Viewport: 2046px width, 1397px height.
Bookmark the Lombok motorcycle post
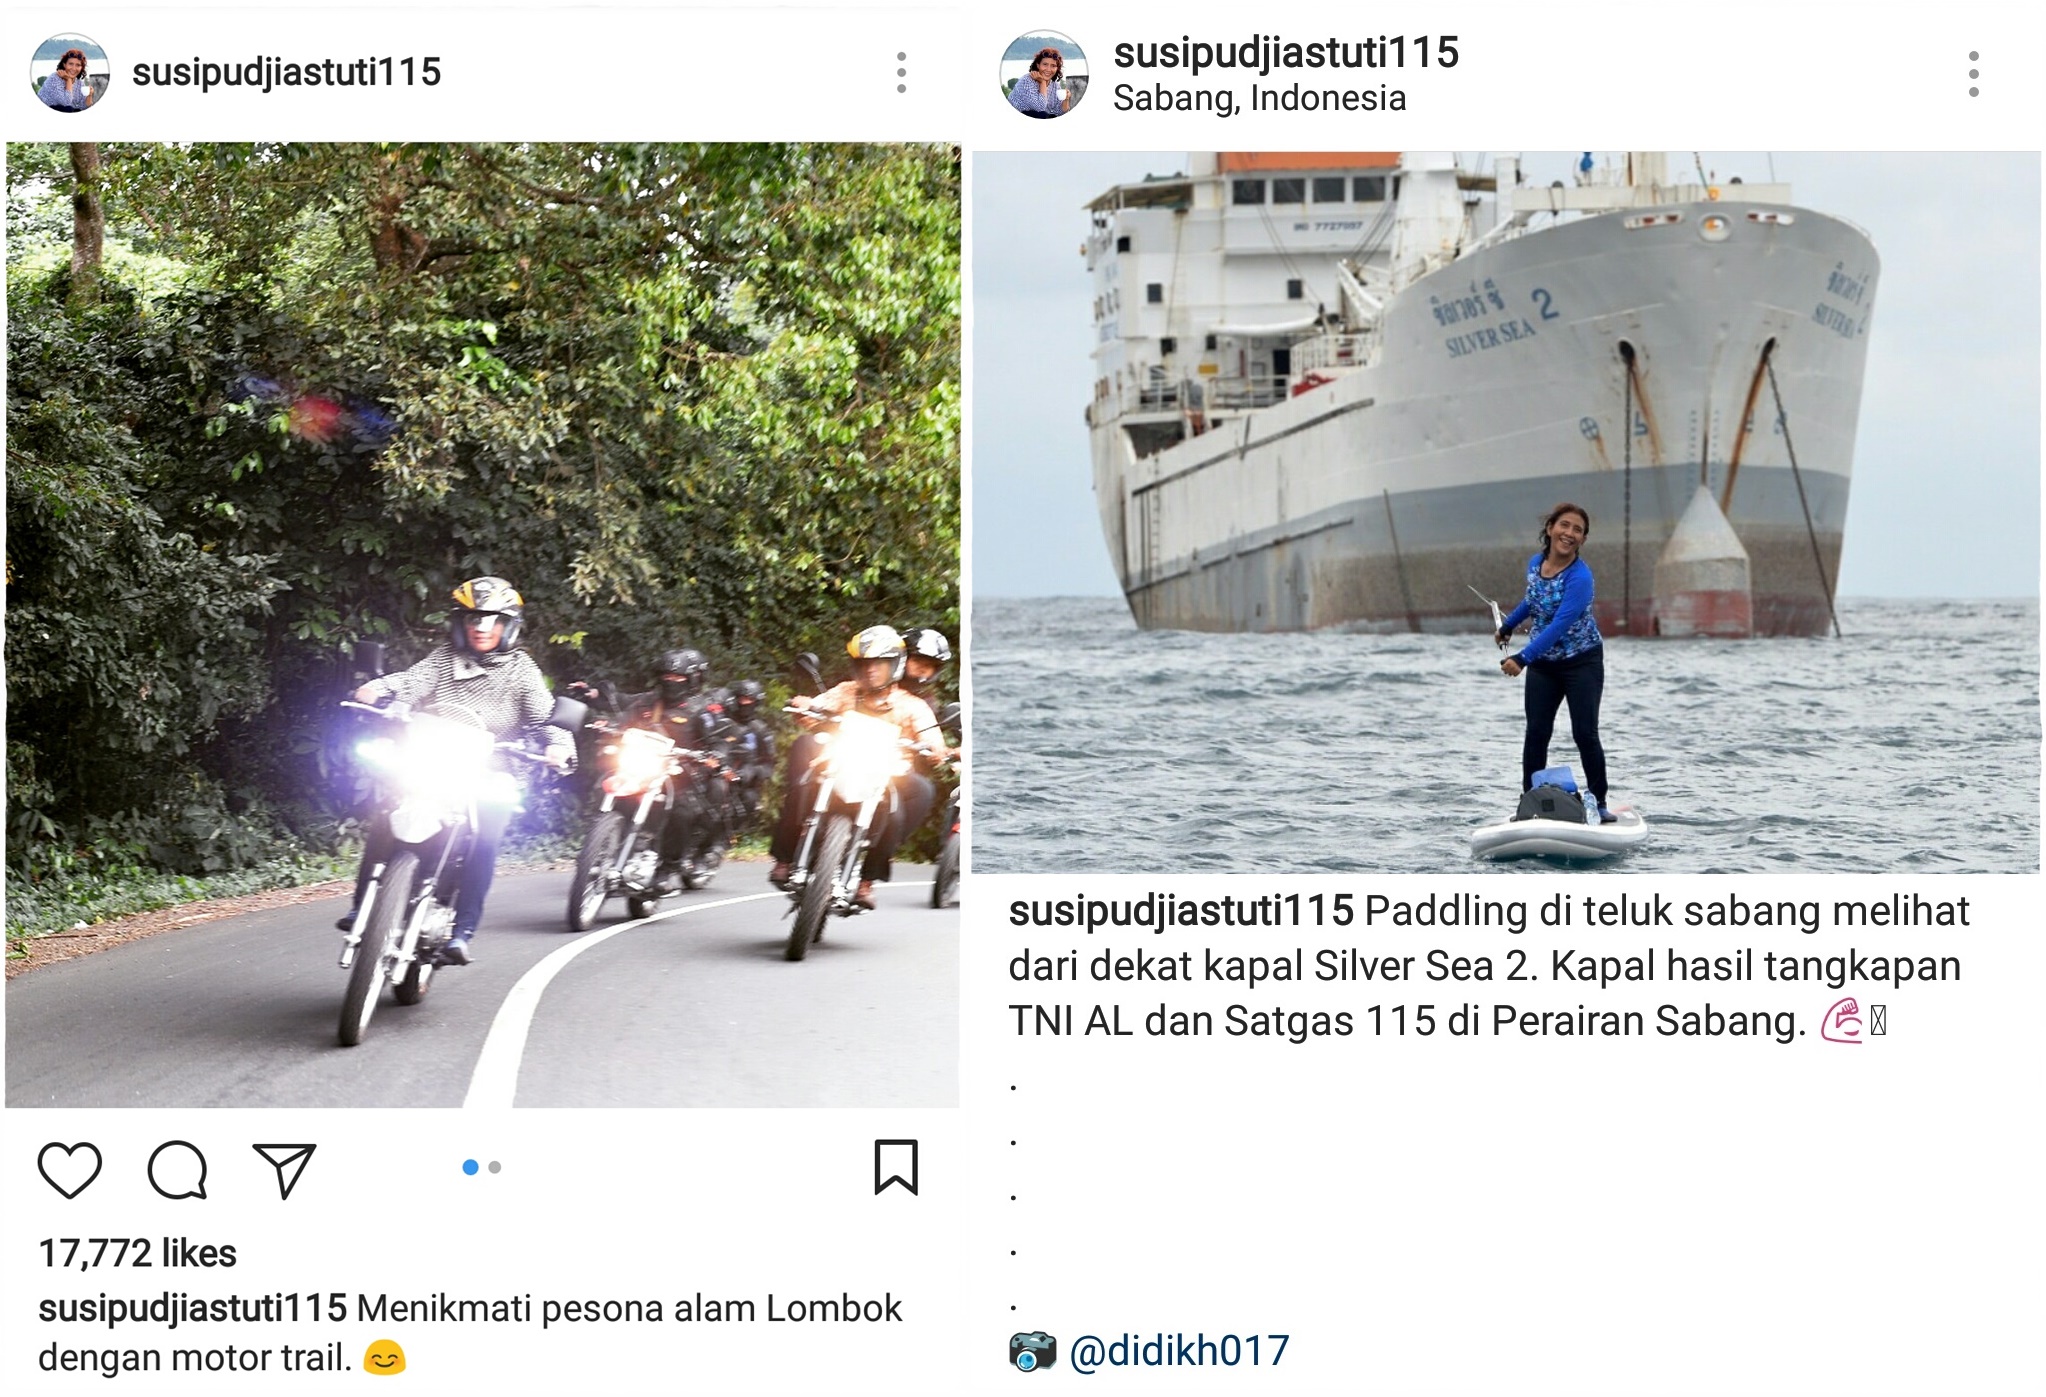895,1167
